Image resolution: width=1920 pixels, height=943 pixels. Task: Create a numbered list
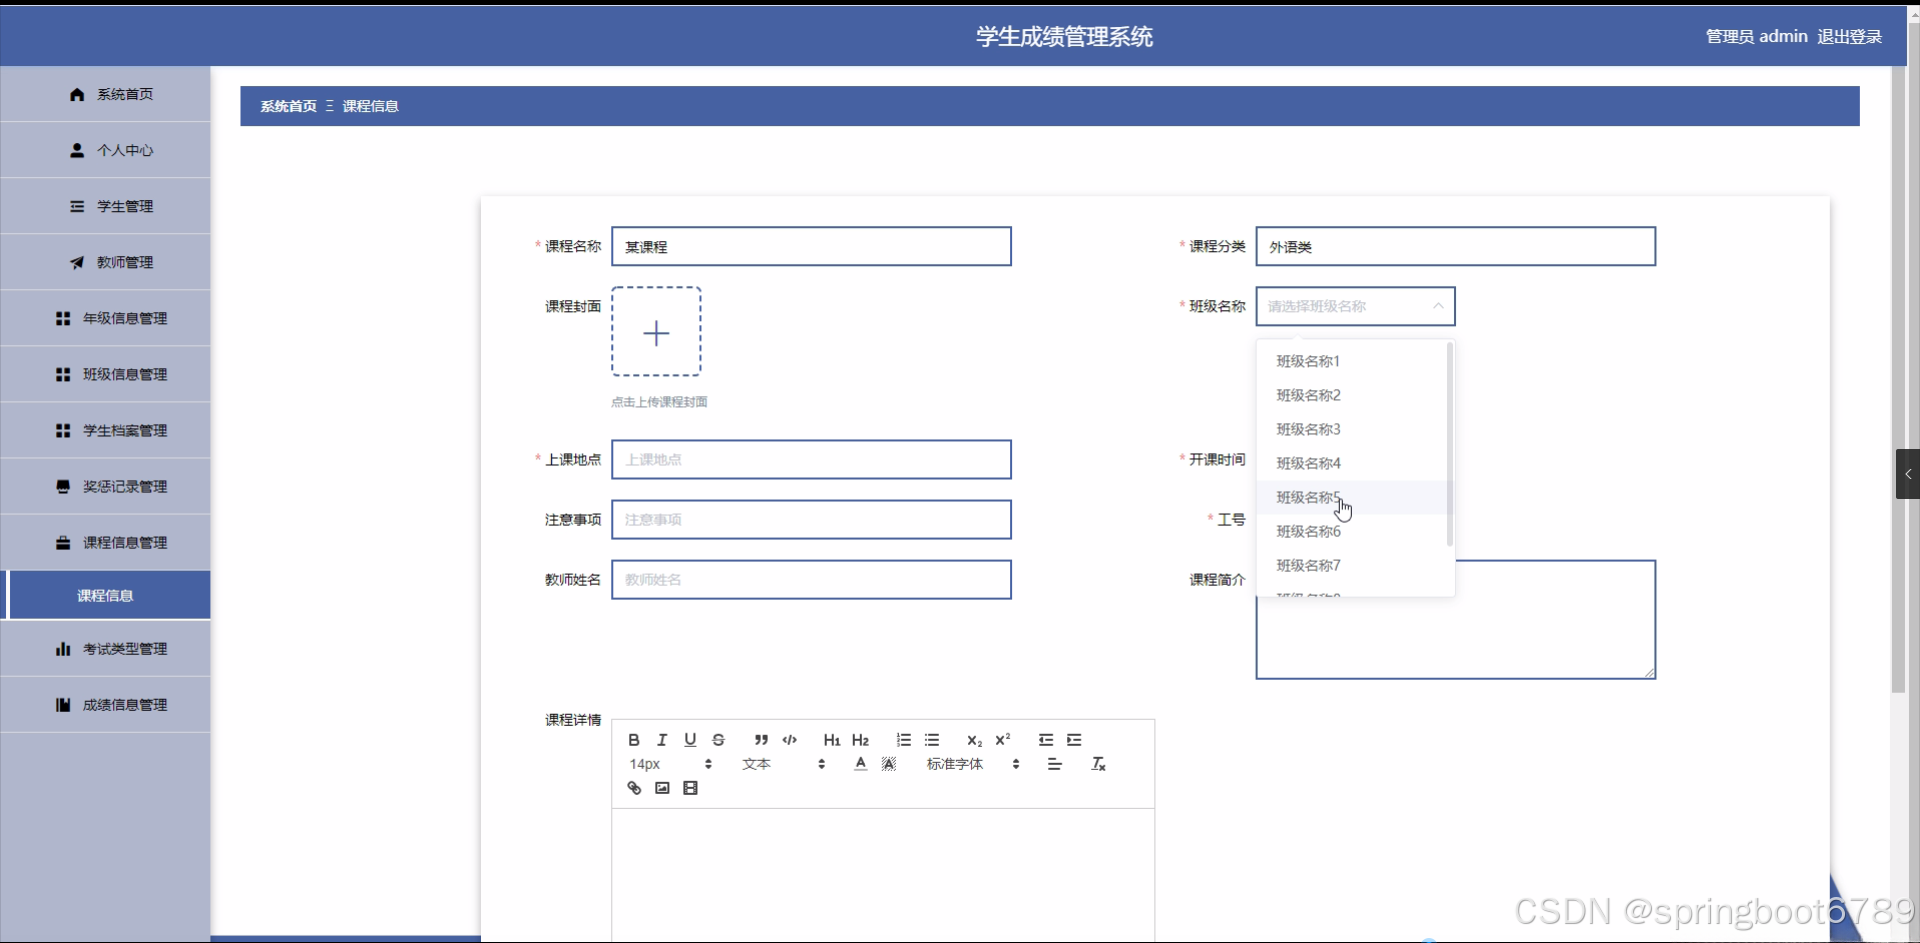click(903, 740)
